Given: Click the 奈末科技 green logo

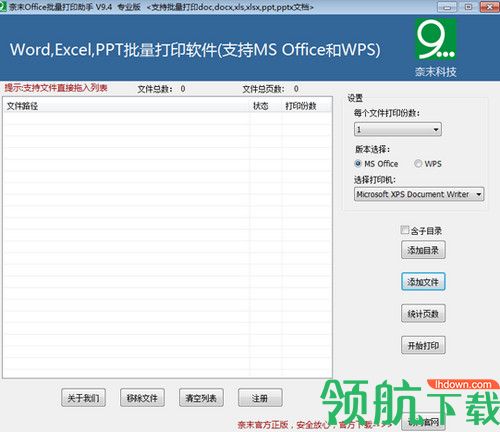Looking at the screenshot, I should [435, 39].
